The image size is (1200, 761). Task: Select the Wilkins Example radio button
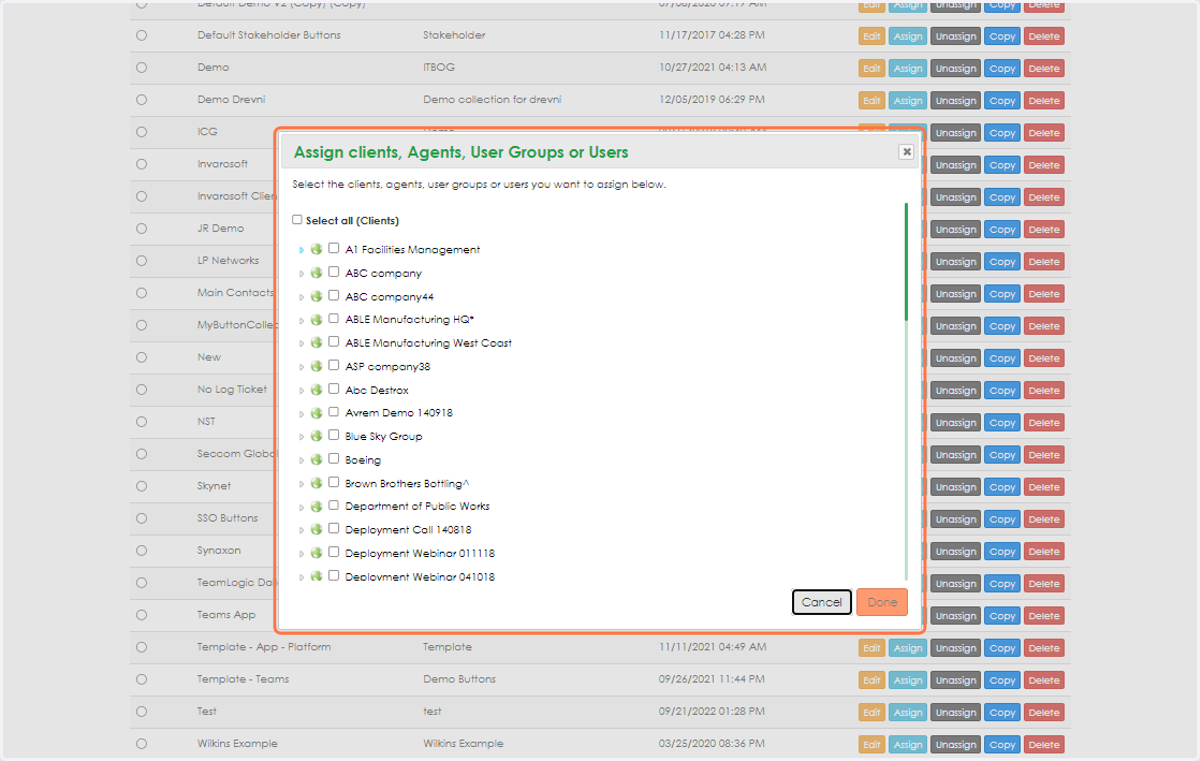[141, 743]
